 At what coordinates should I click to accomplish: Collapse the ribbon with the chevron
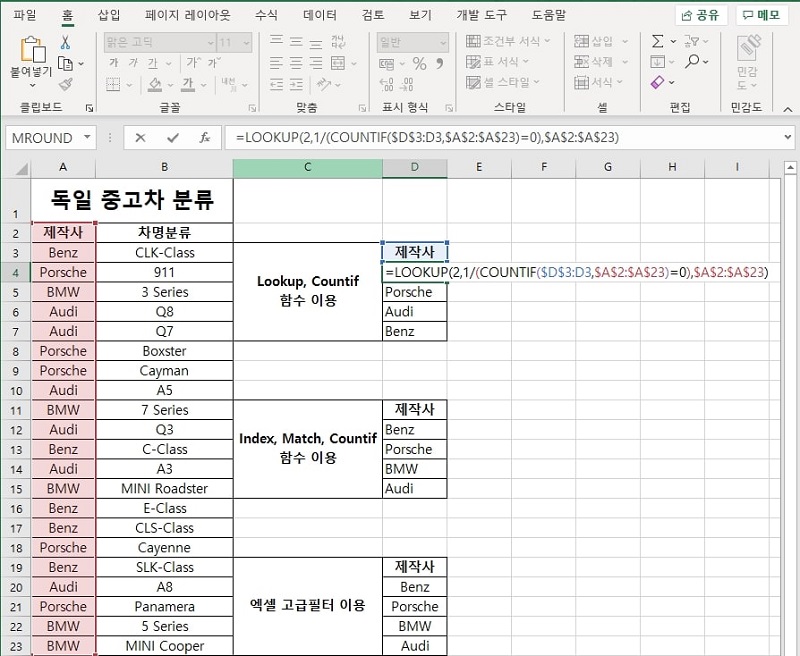pyautogui.click(x=787, y=109)
